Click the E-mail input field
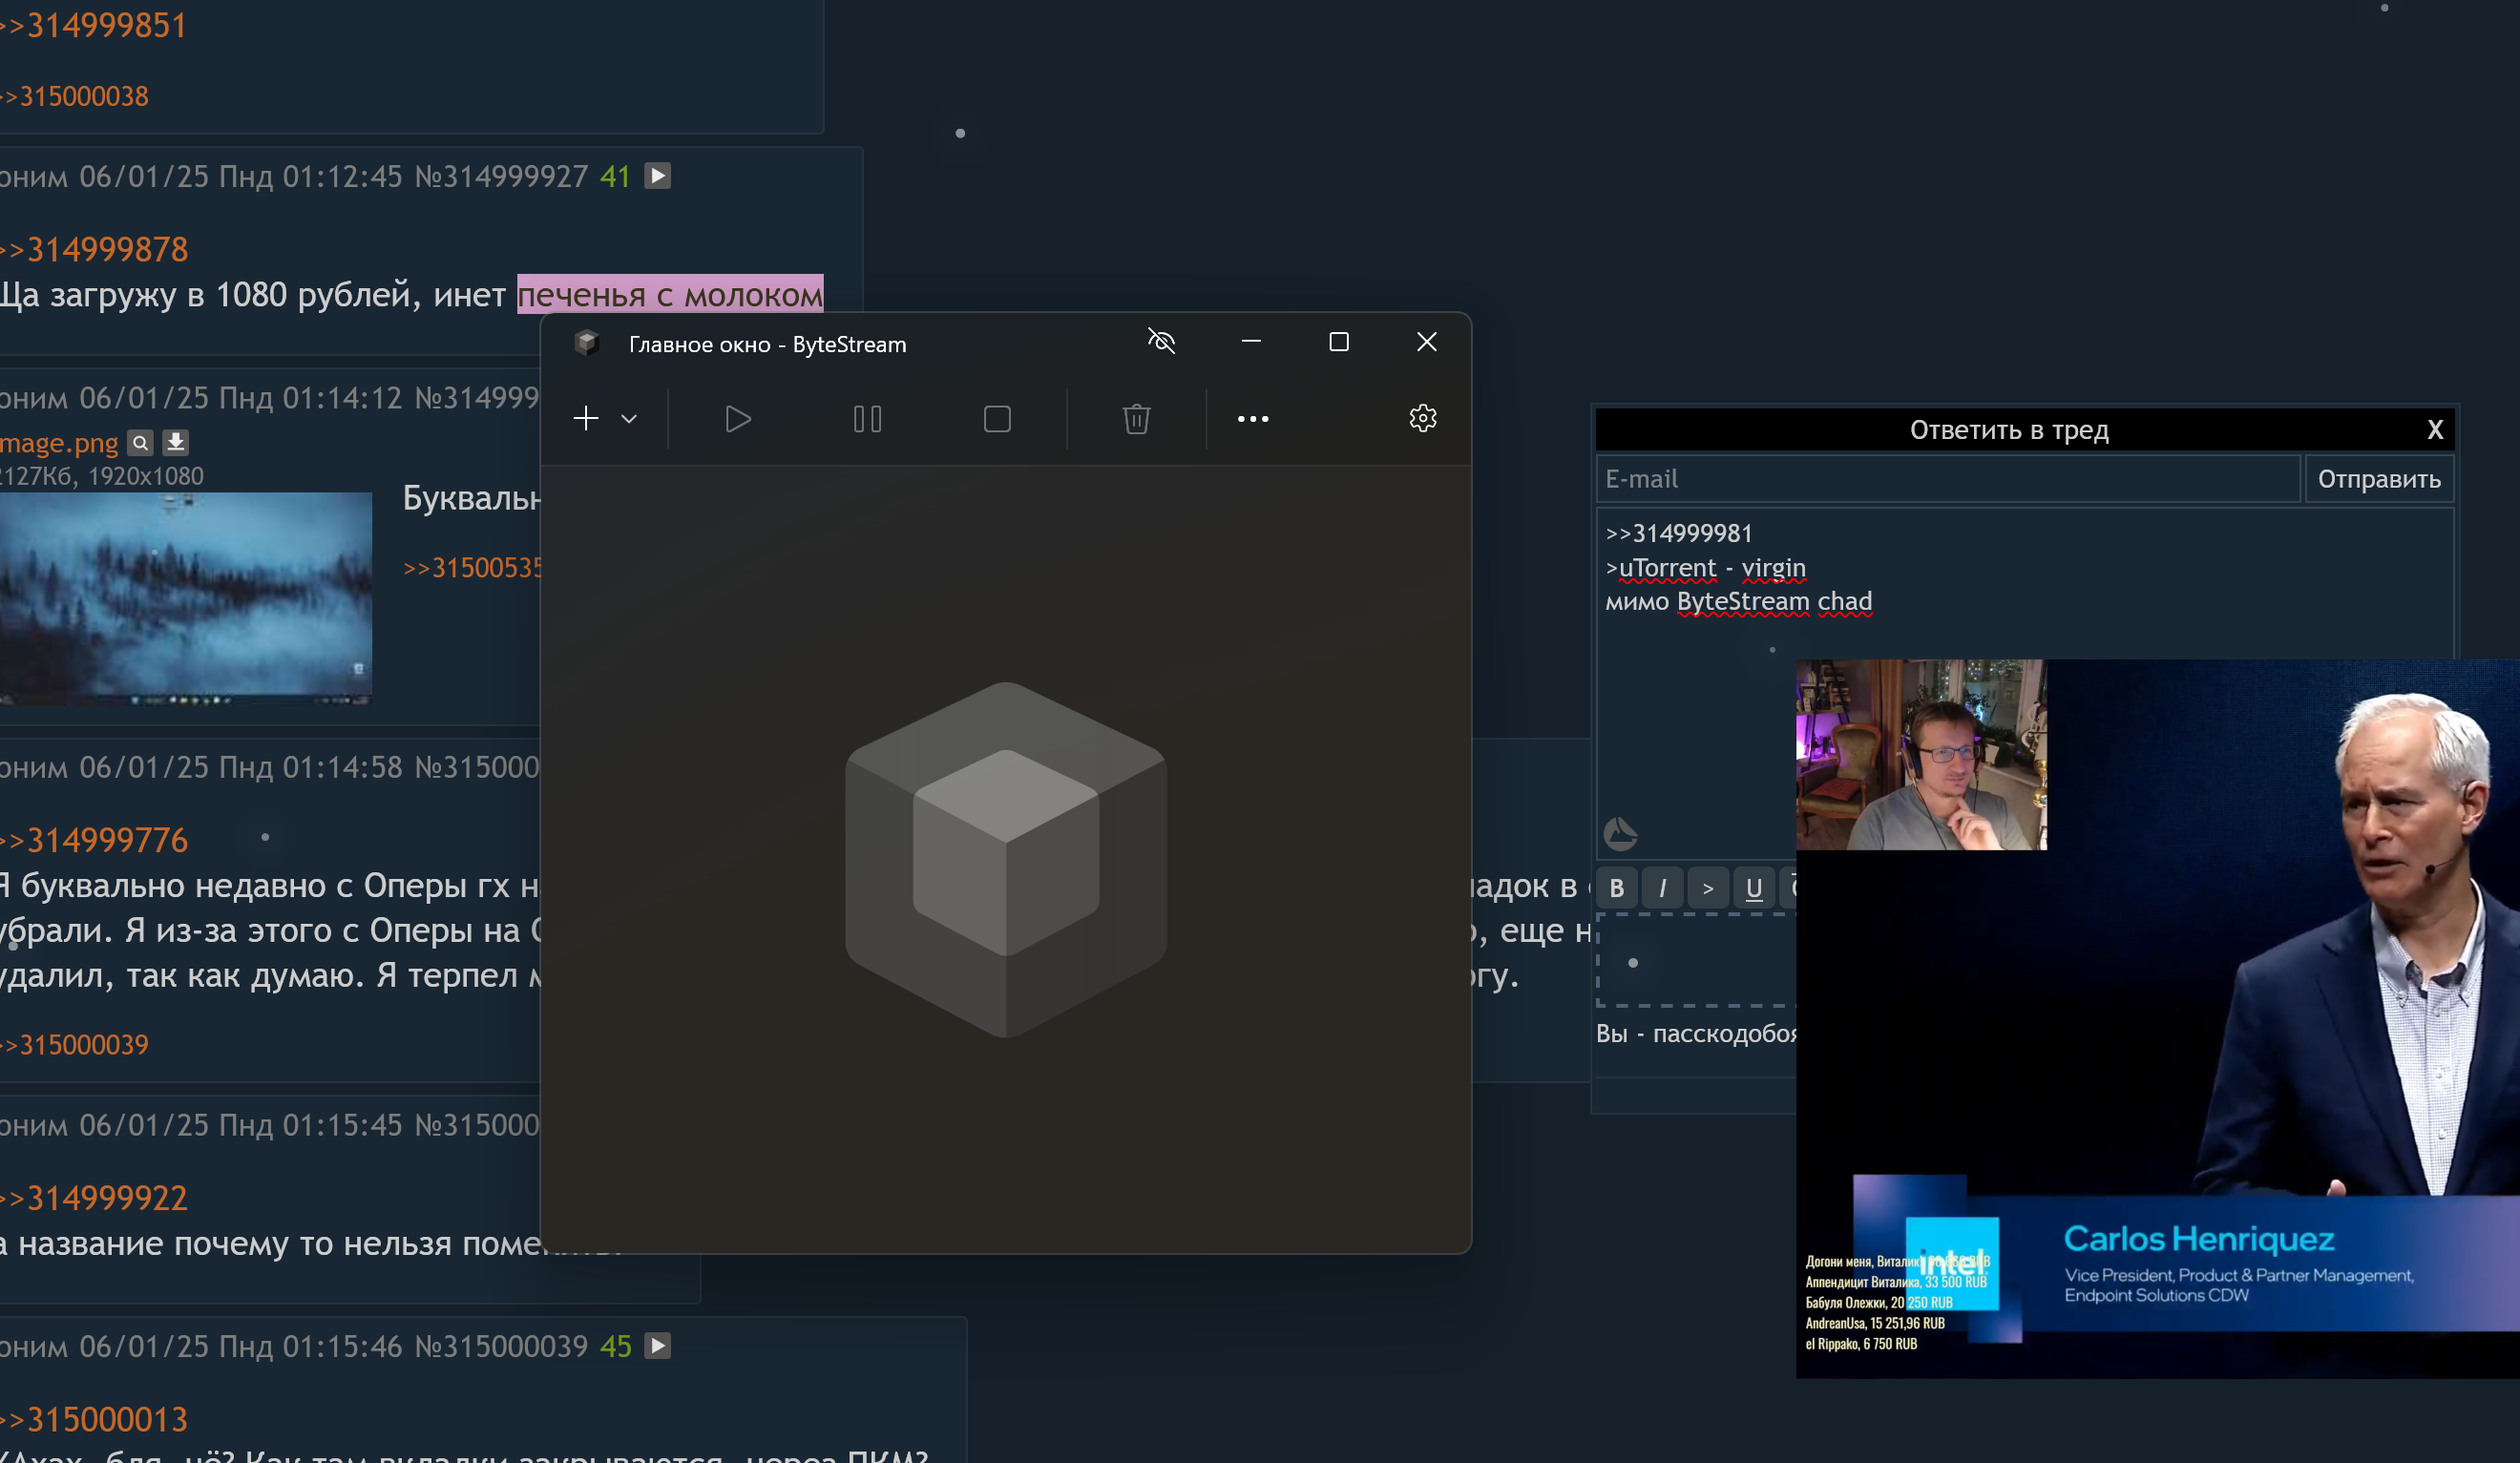The width and height of the screenshot is (2520, 1463). [1947, 479]
